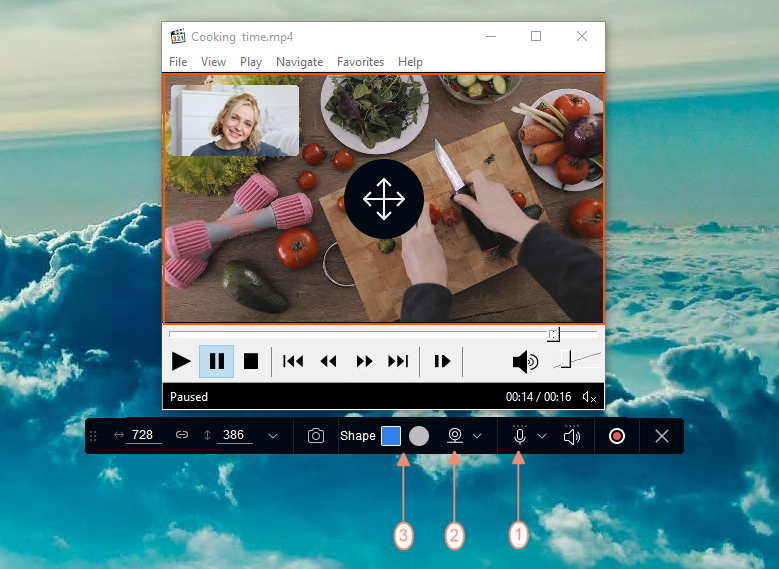
Task: Open the Favorites menu
Action: coord(360,62)
